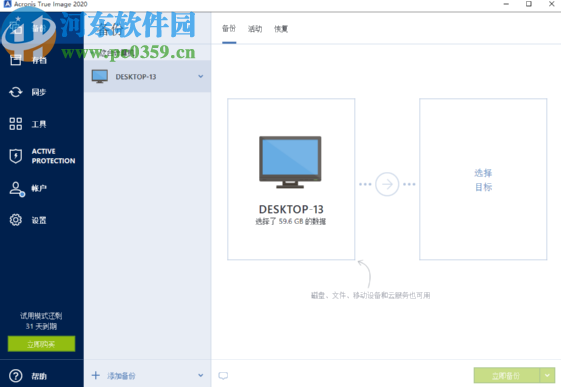
Task: Click the green Buy now button
Action: (42, 344)
